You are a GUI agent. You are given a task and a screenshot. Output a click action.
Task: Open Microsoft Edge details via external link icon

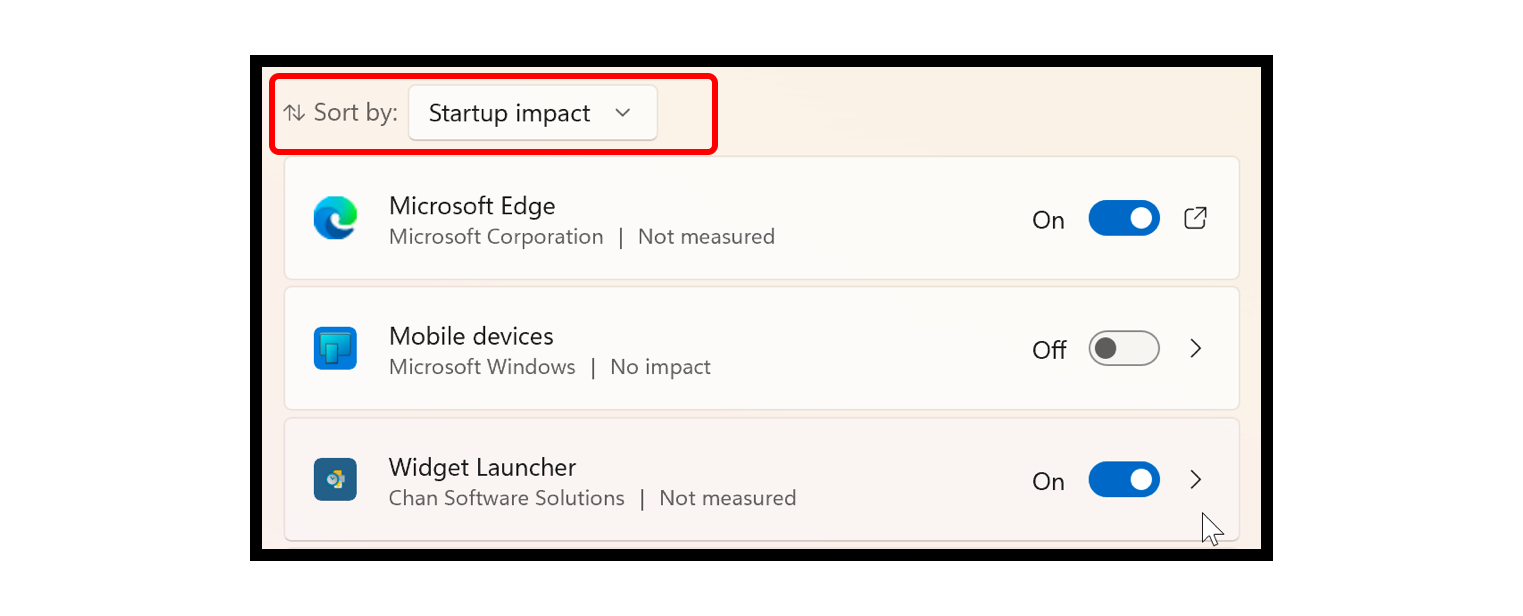[x=1195, y=217]
